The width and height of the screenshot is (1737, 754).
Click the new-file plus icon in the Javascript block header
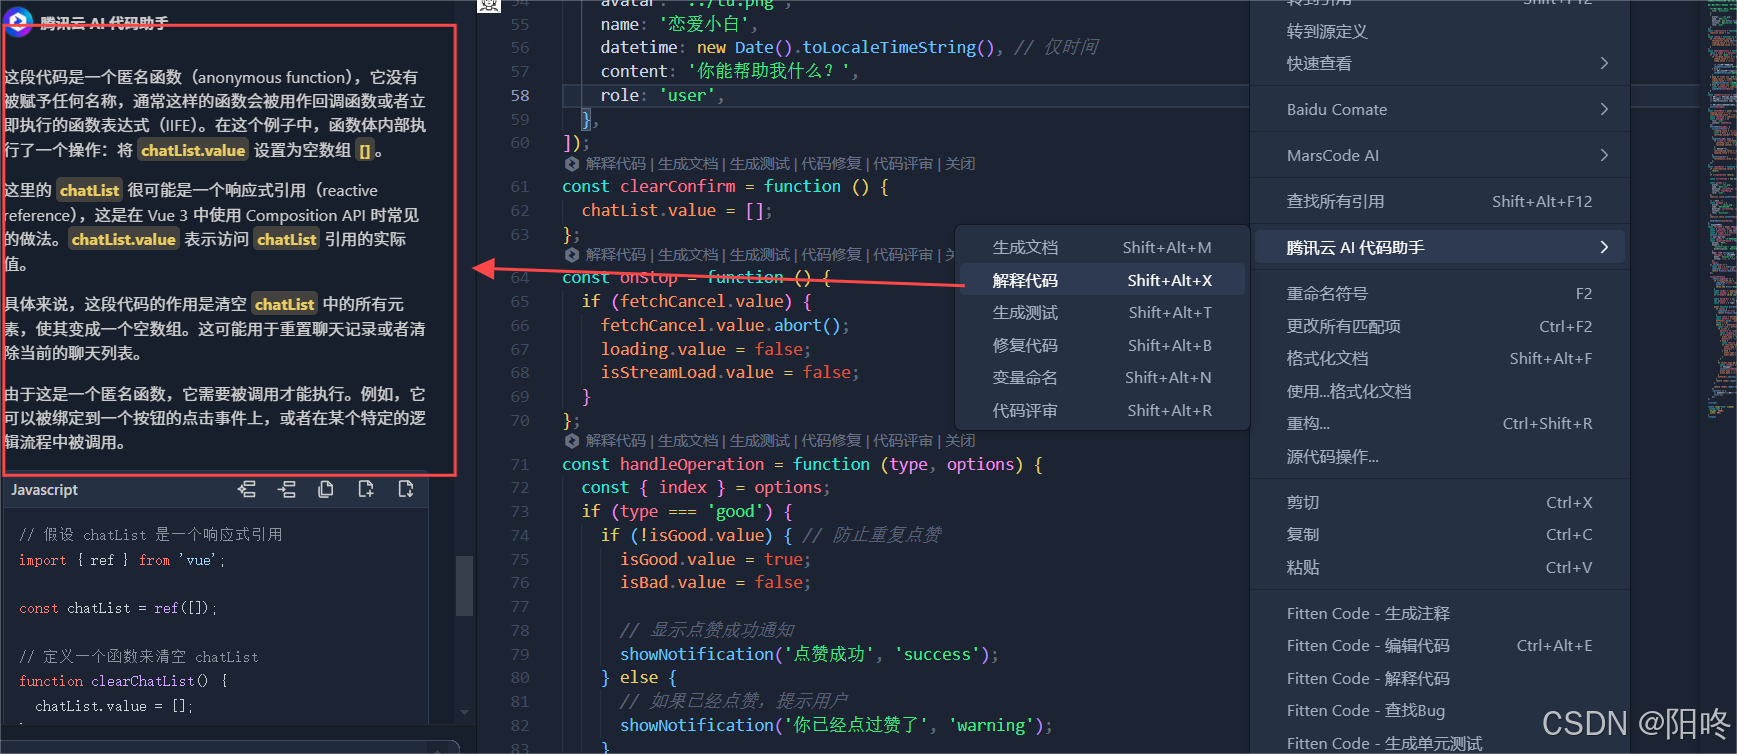[x=366, y=489]
